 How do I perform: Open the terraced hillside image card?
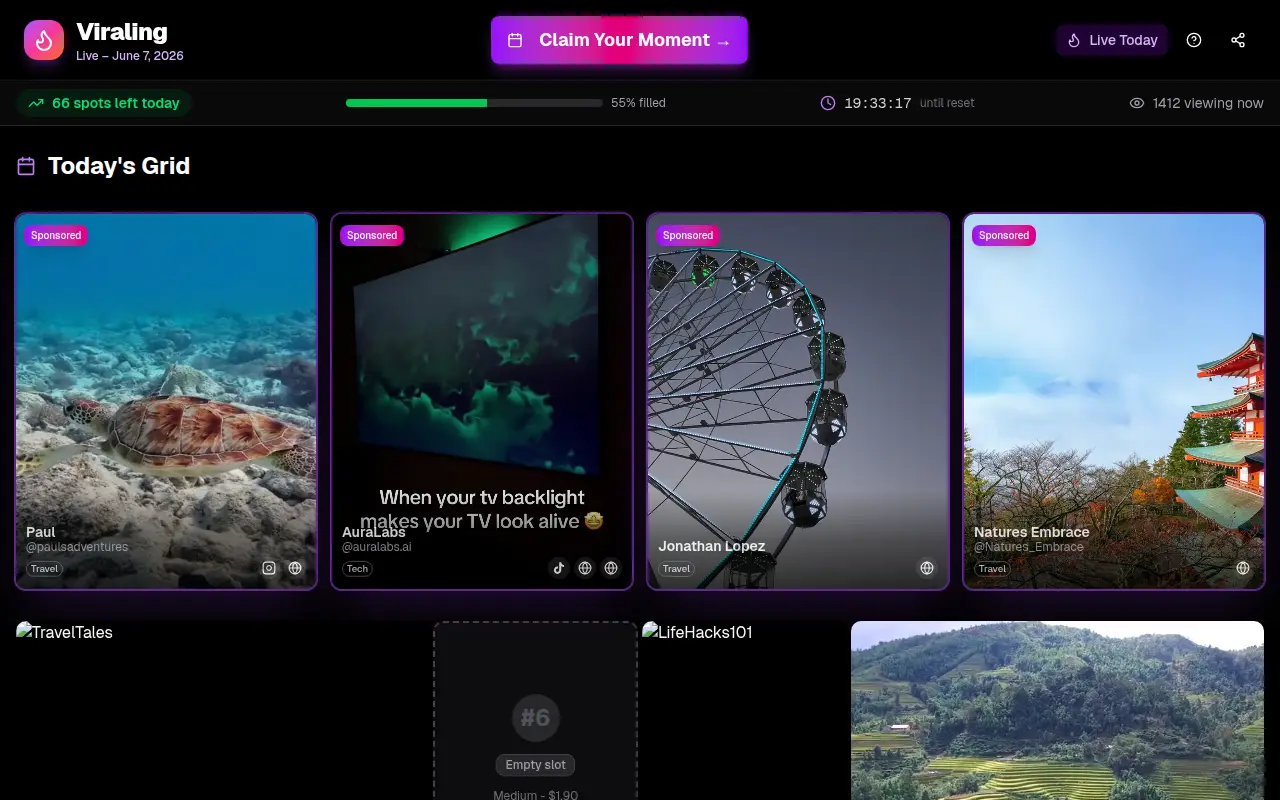pos(1057,711)
